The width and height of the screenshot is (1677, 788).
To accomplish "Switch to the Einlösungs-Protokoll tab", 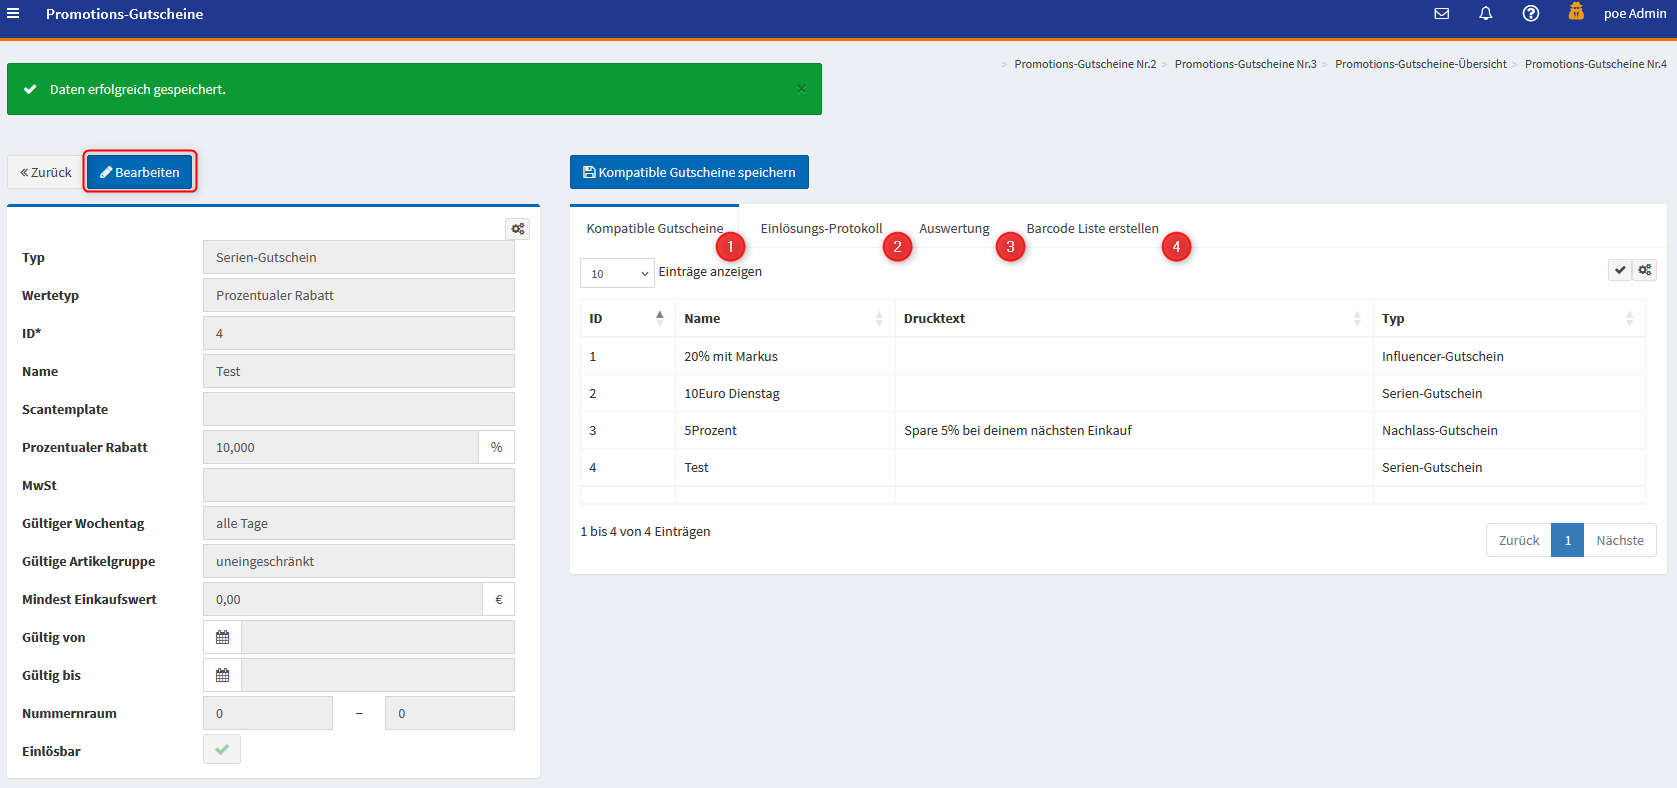I will point(821,229).
